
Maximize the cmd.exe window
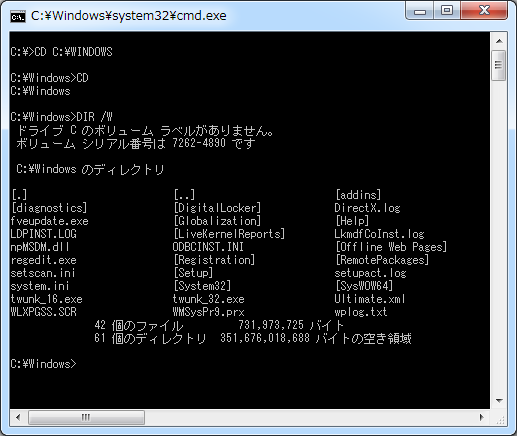[x=447, y=11]
